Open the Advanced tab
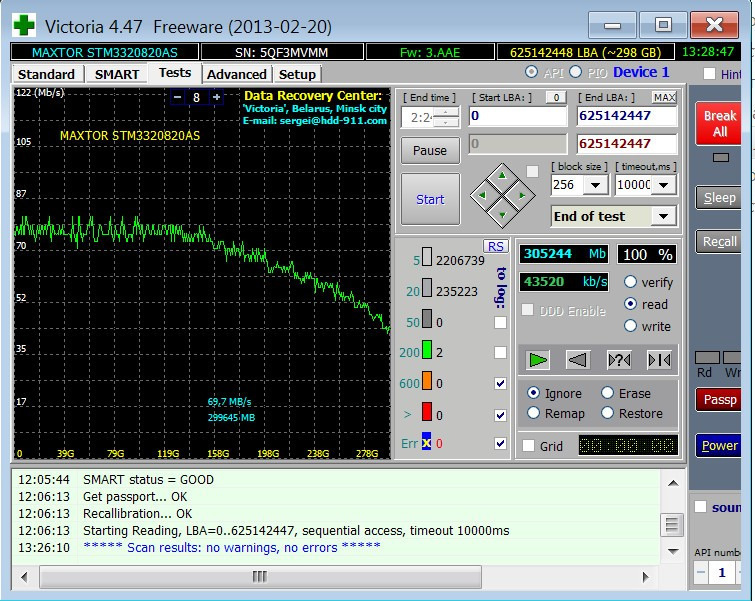 pos(237,74)
